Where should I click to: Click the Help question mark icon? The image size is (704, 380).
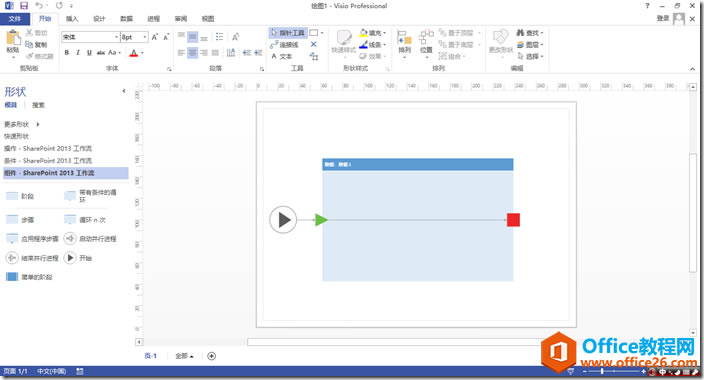647,5
